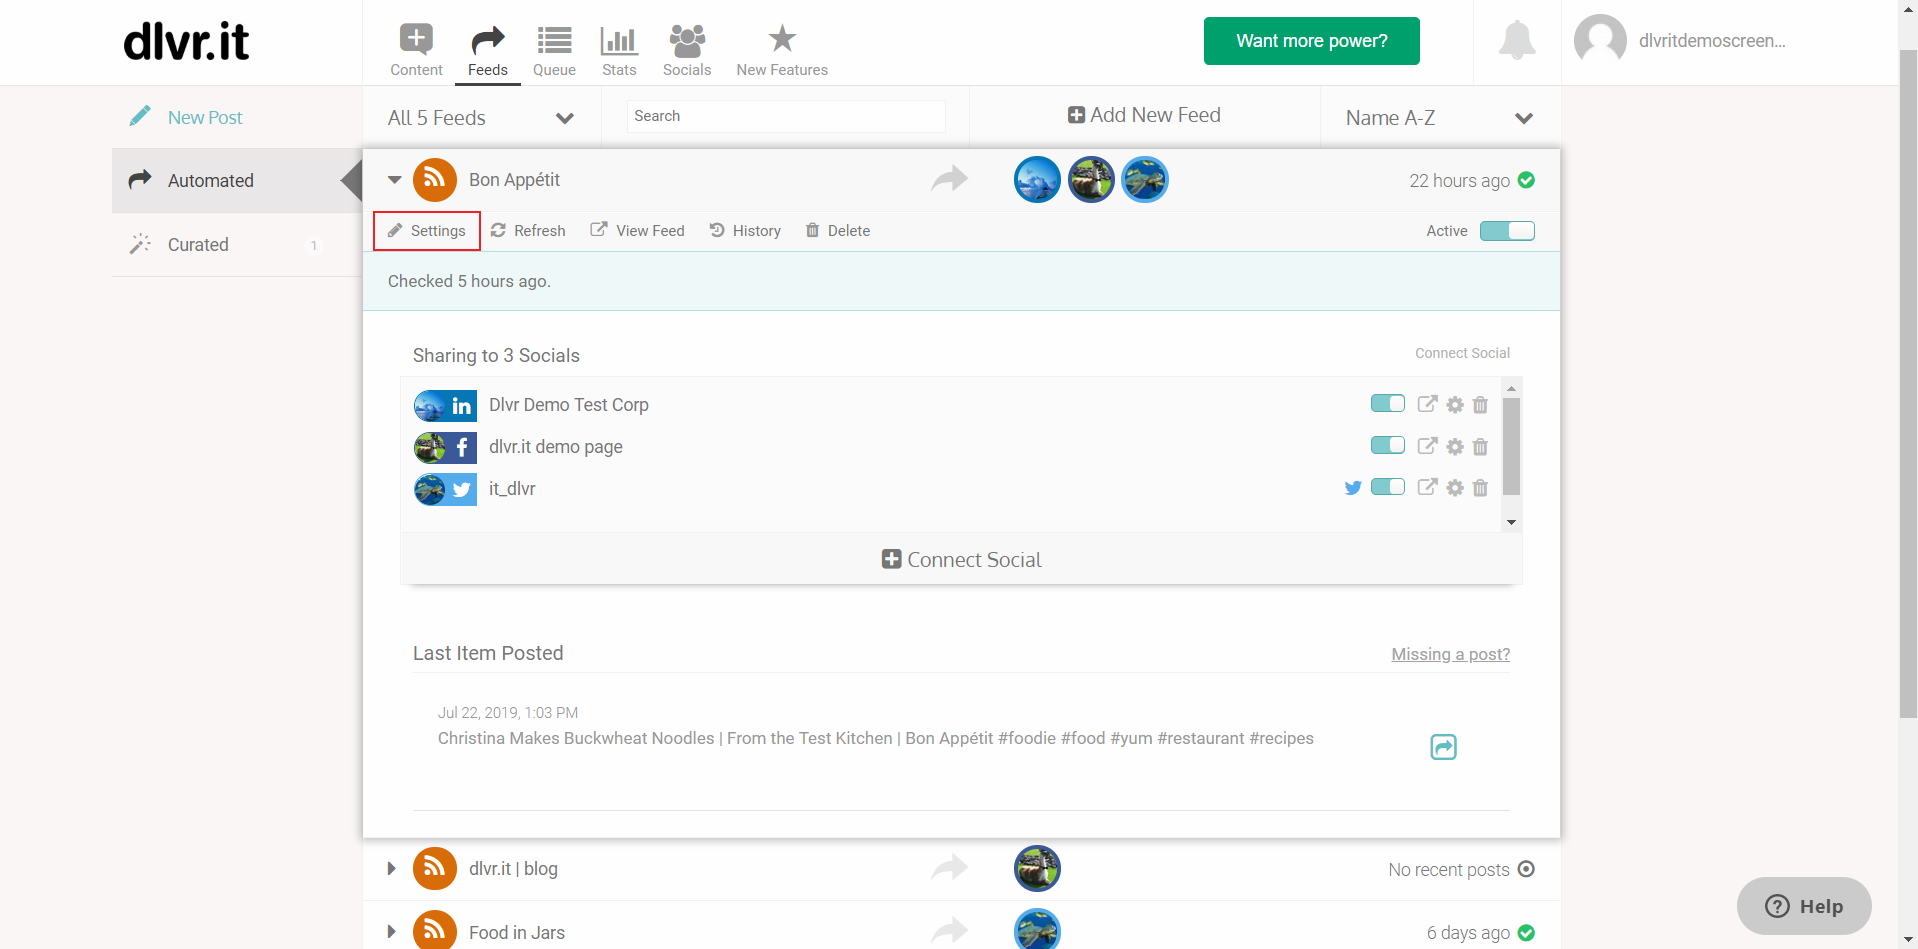Expand the dlvr.it | blog feed row
This screenshot has height=949, width=1918.
391,869
